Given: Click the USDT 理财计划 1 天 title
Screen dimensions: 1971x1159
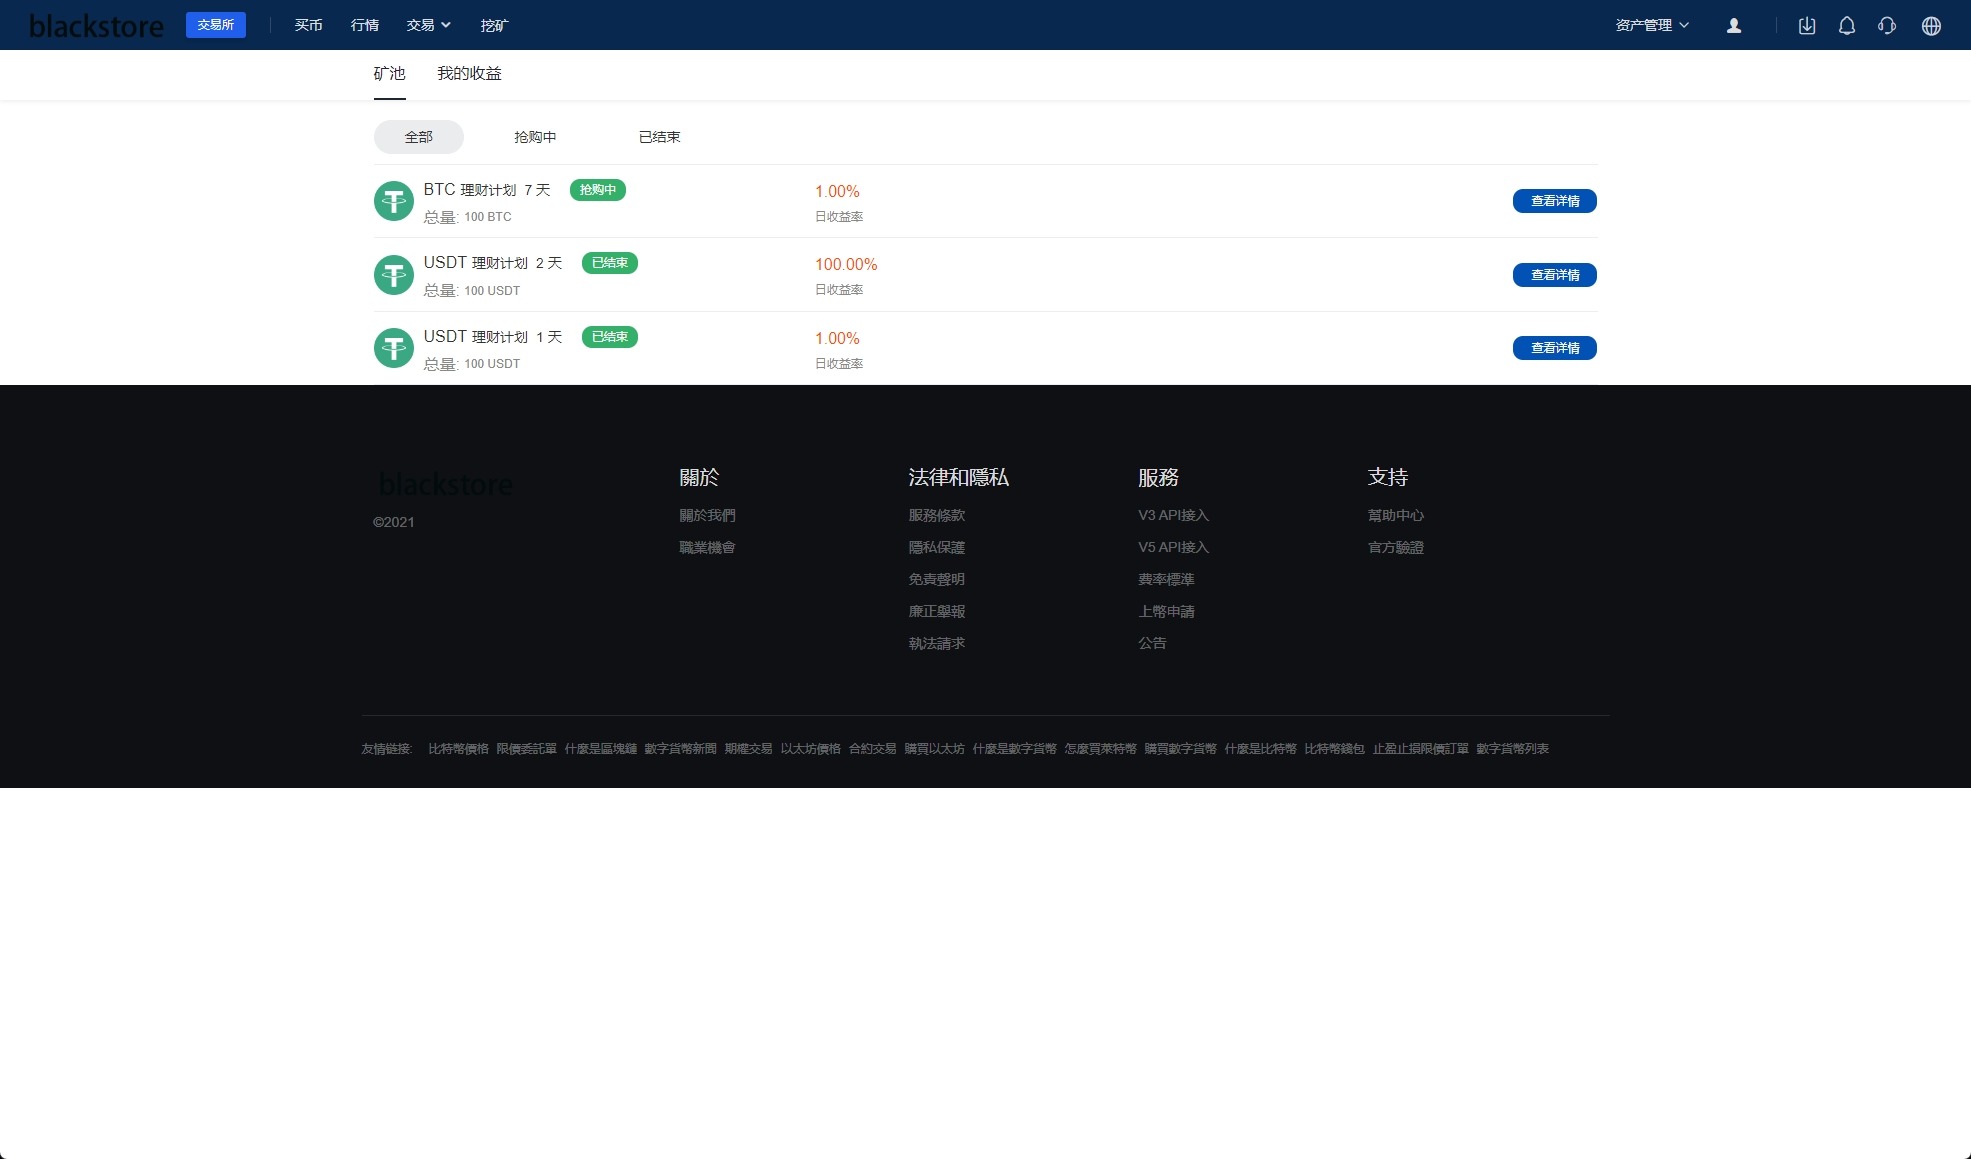Looking at the screenshot, I should point(493,337).
